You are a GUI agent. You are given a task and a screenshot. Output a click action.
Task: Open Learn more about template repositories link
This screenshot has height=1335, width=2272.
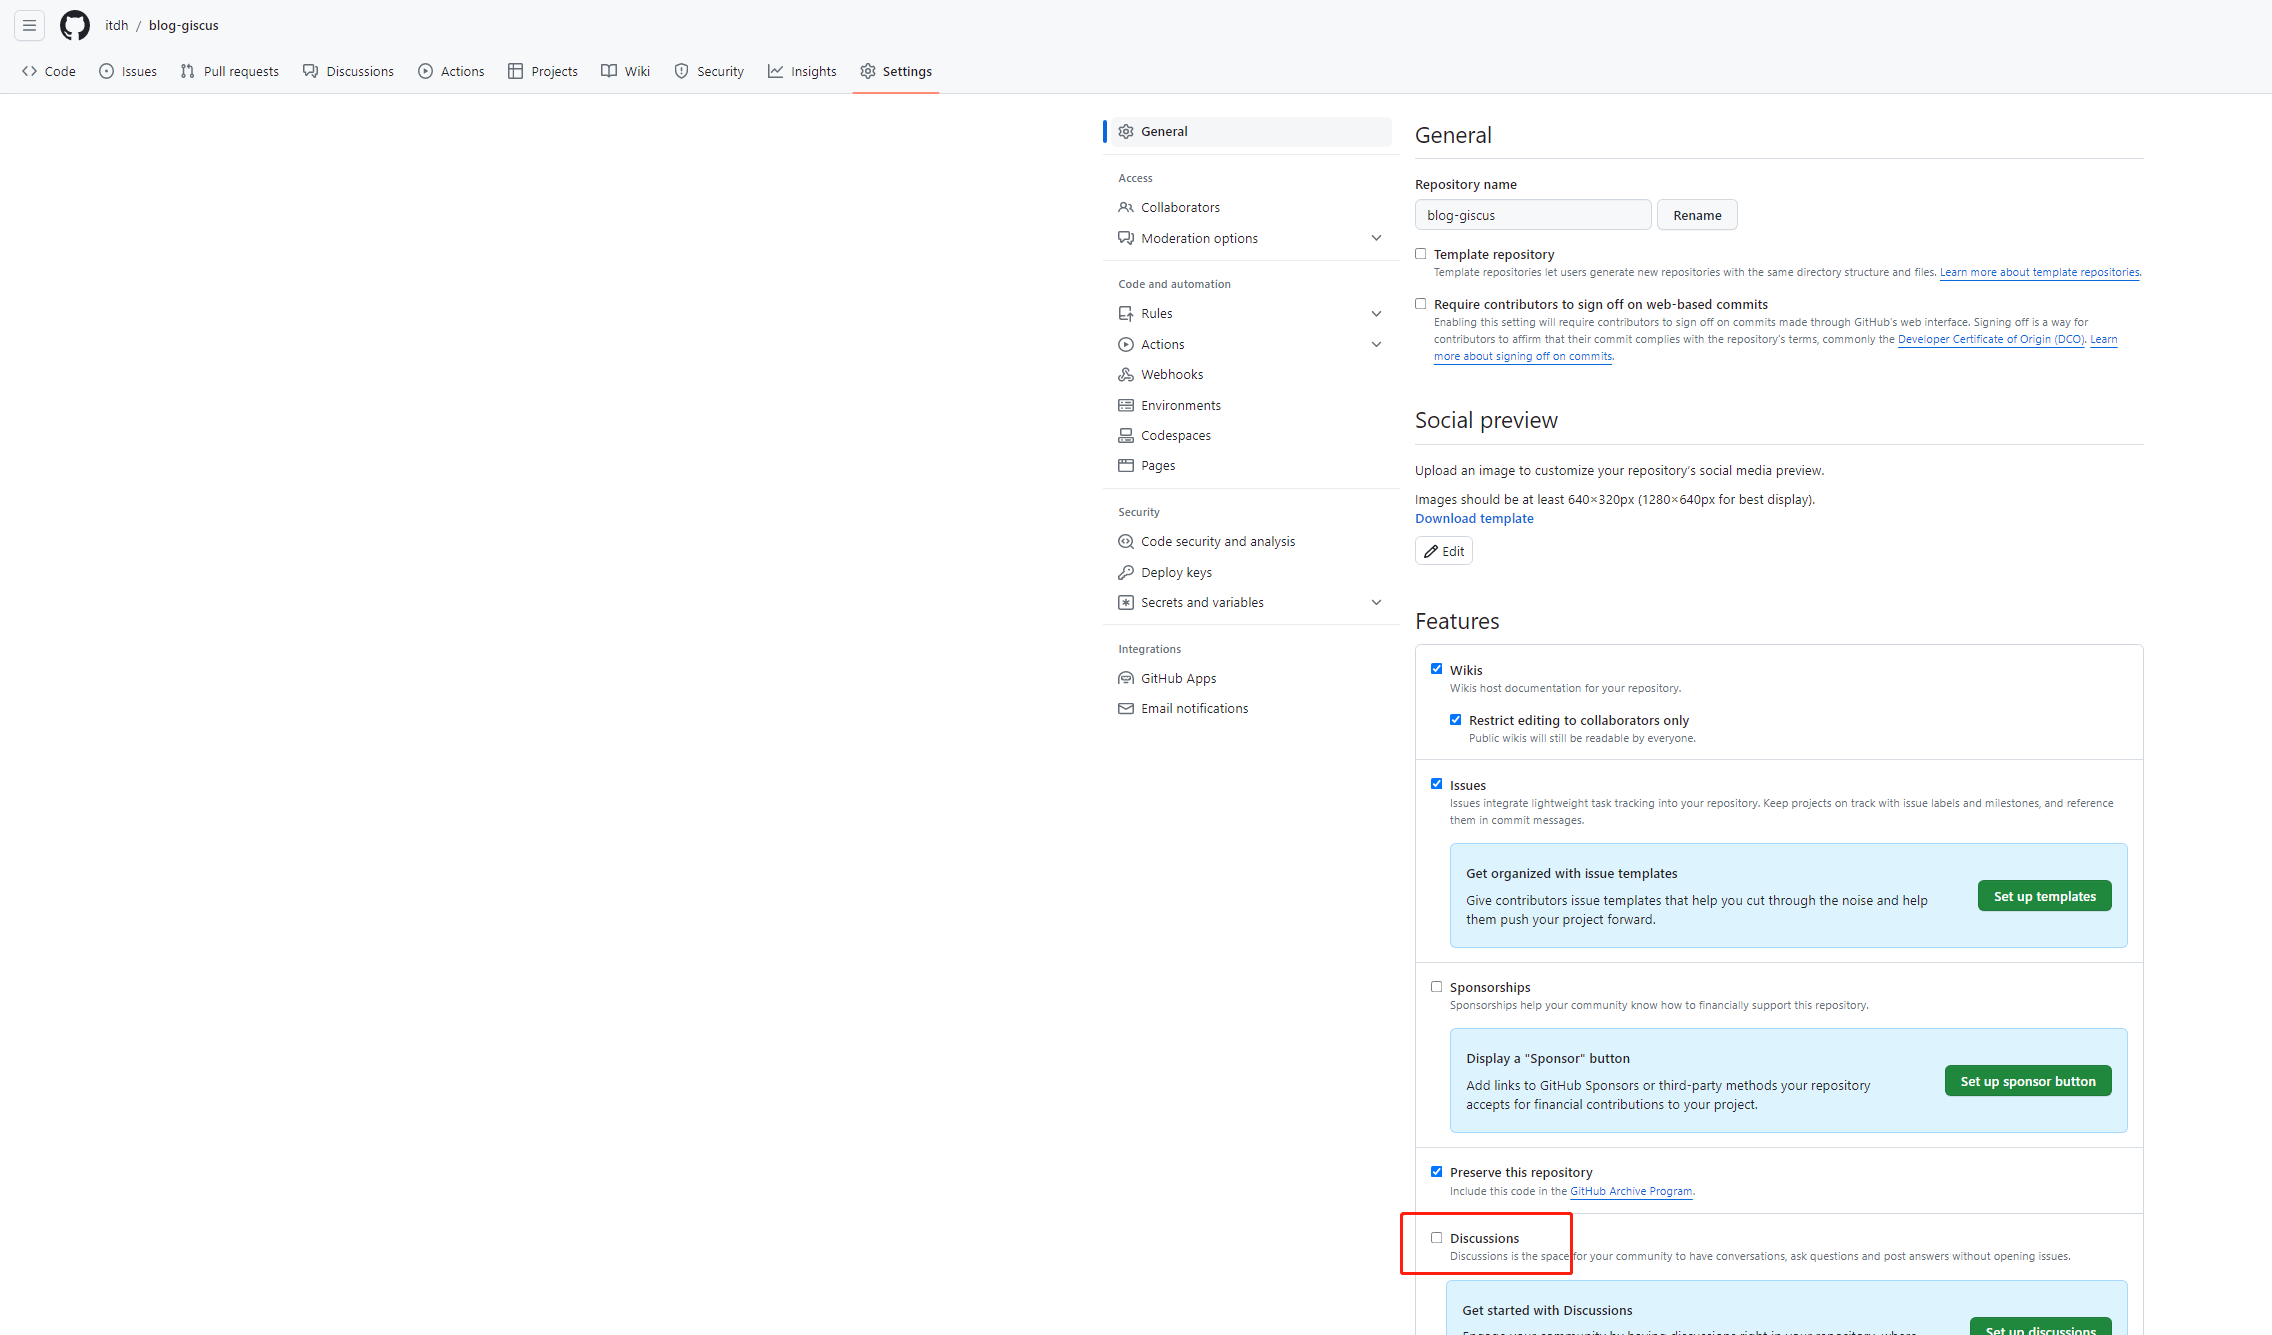(x=2040, y=272)
